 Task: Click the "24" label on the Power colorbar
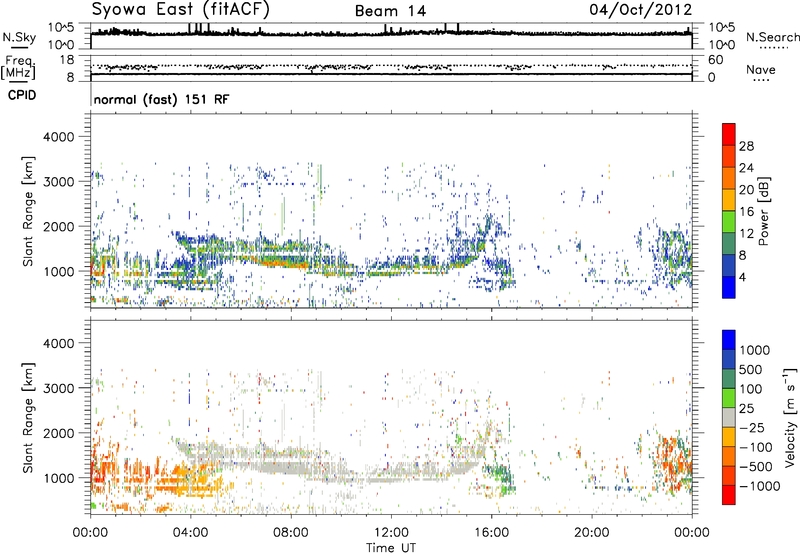coord(746,168)
